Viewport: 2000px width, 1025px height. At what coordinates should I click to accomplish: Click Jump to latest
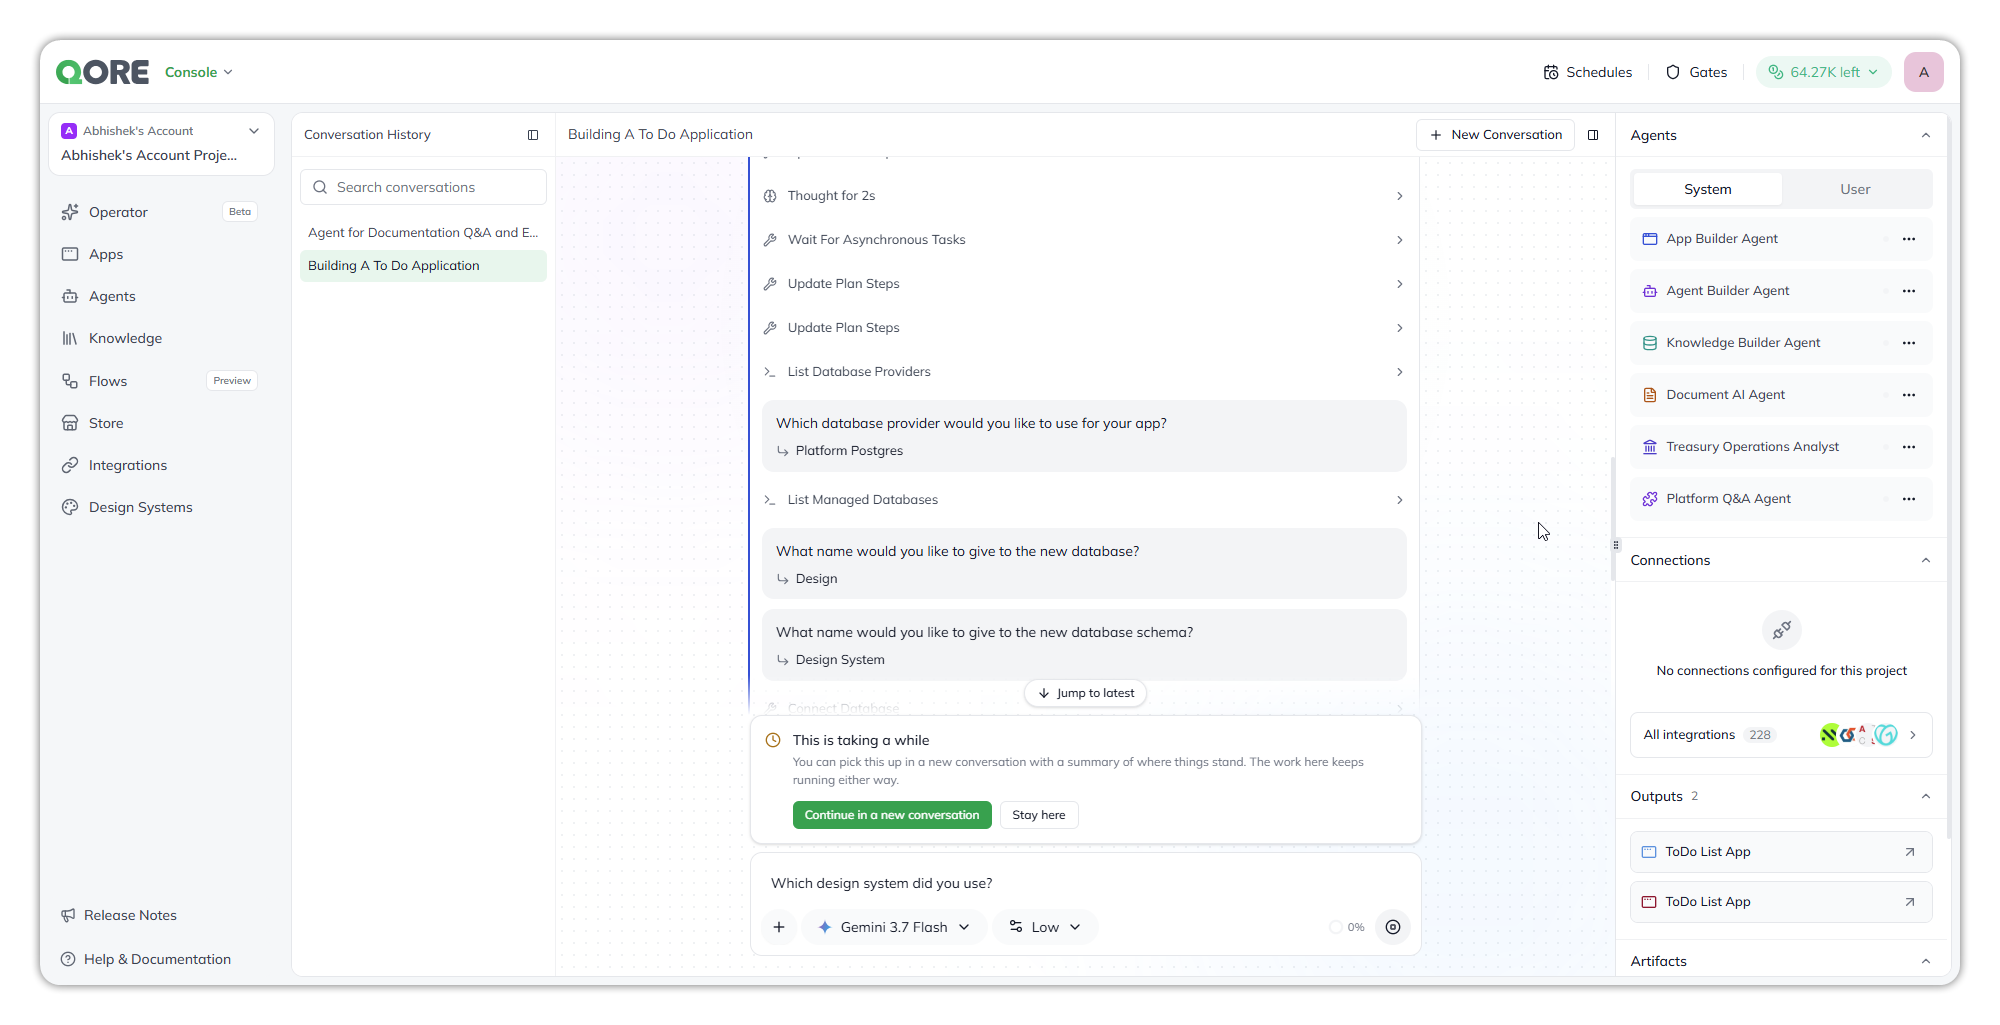click(x=1086, y=693)
